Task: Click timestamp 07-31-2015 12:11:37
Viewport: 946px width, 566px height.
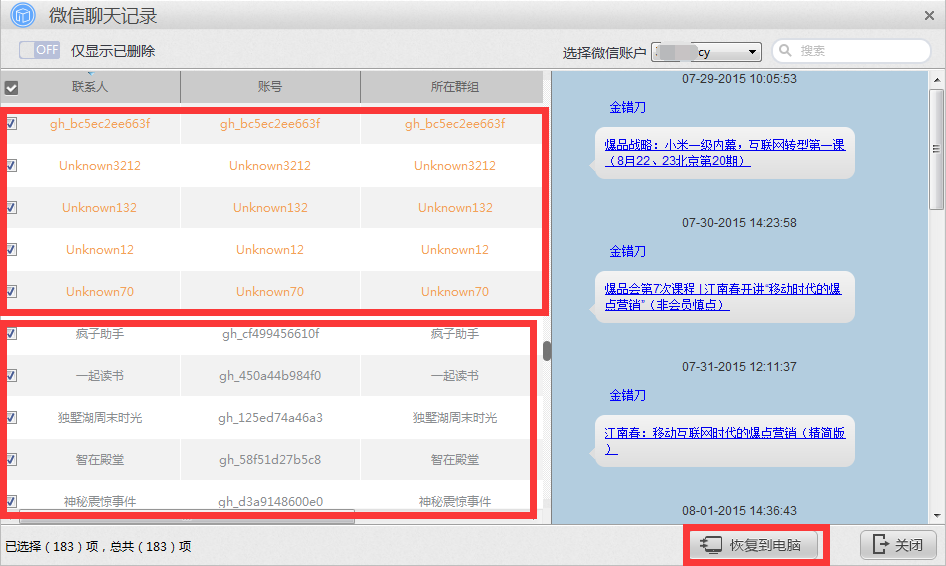Action: [x=739, y=367]
